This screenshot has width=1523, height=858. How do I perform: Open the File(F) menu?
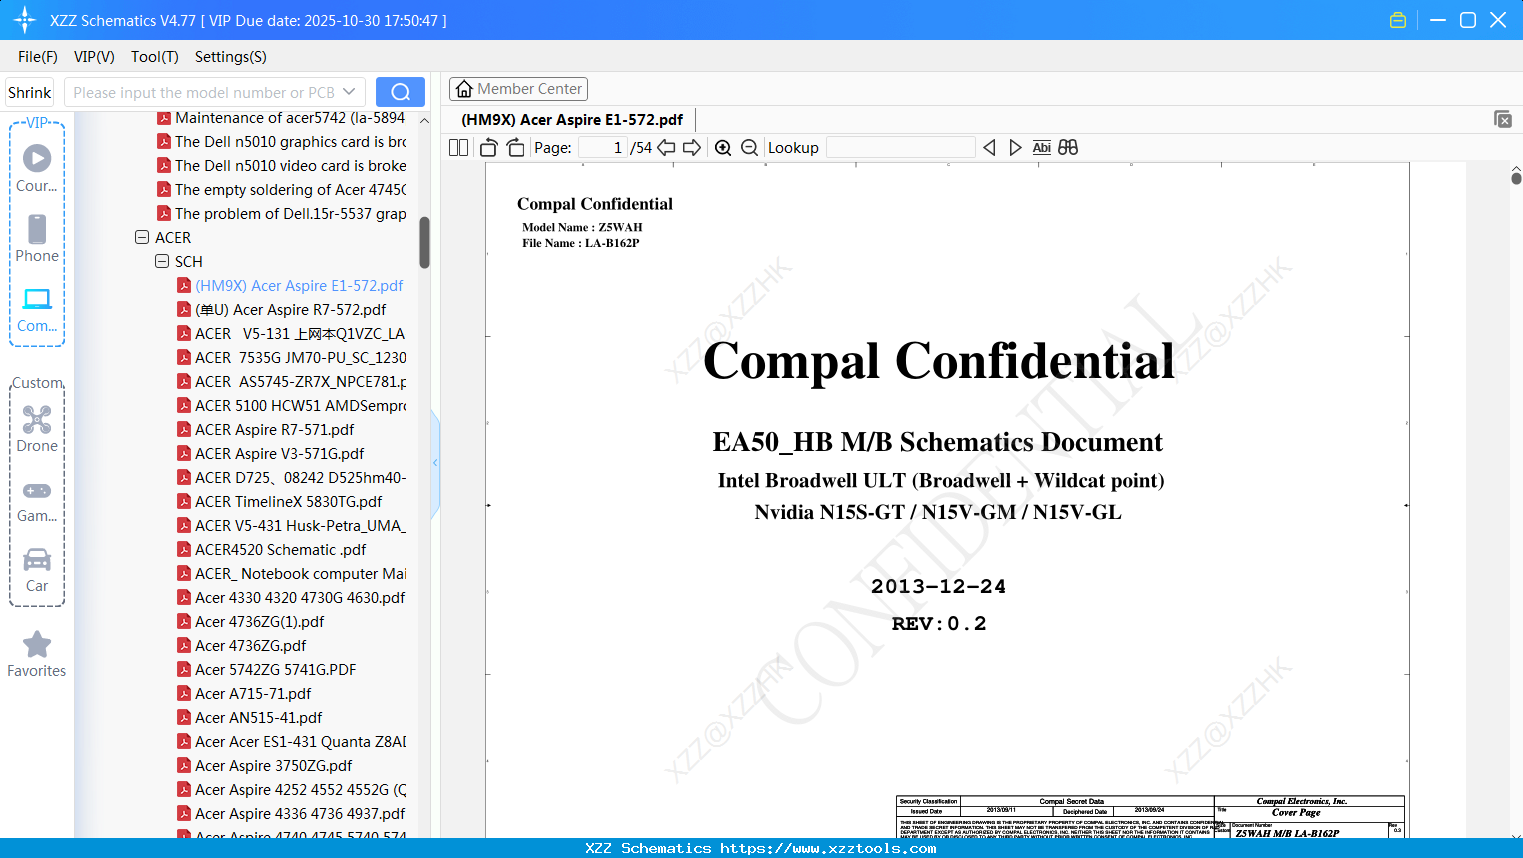tap(38, 57)
